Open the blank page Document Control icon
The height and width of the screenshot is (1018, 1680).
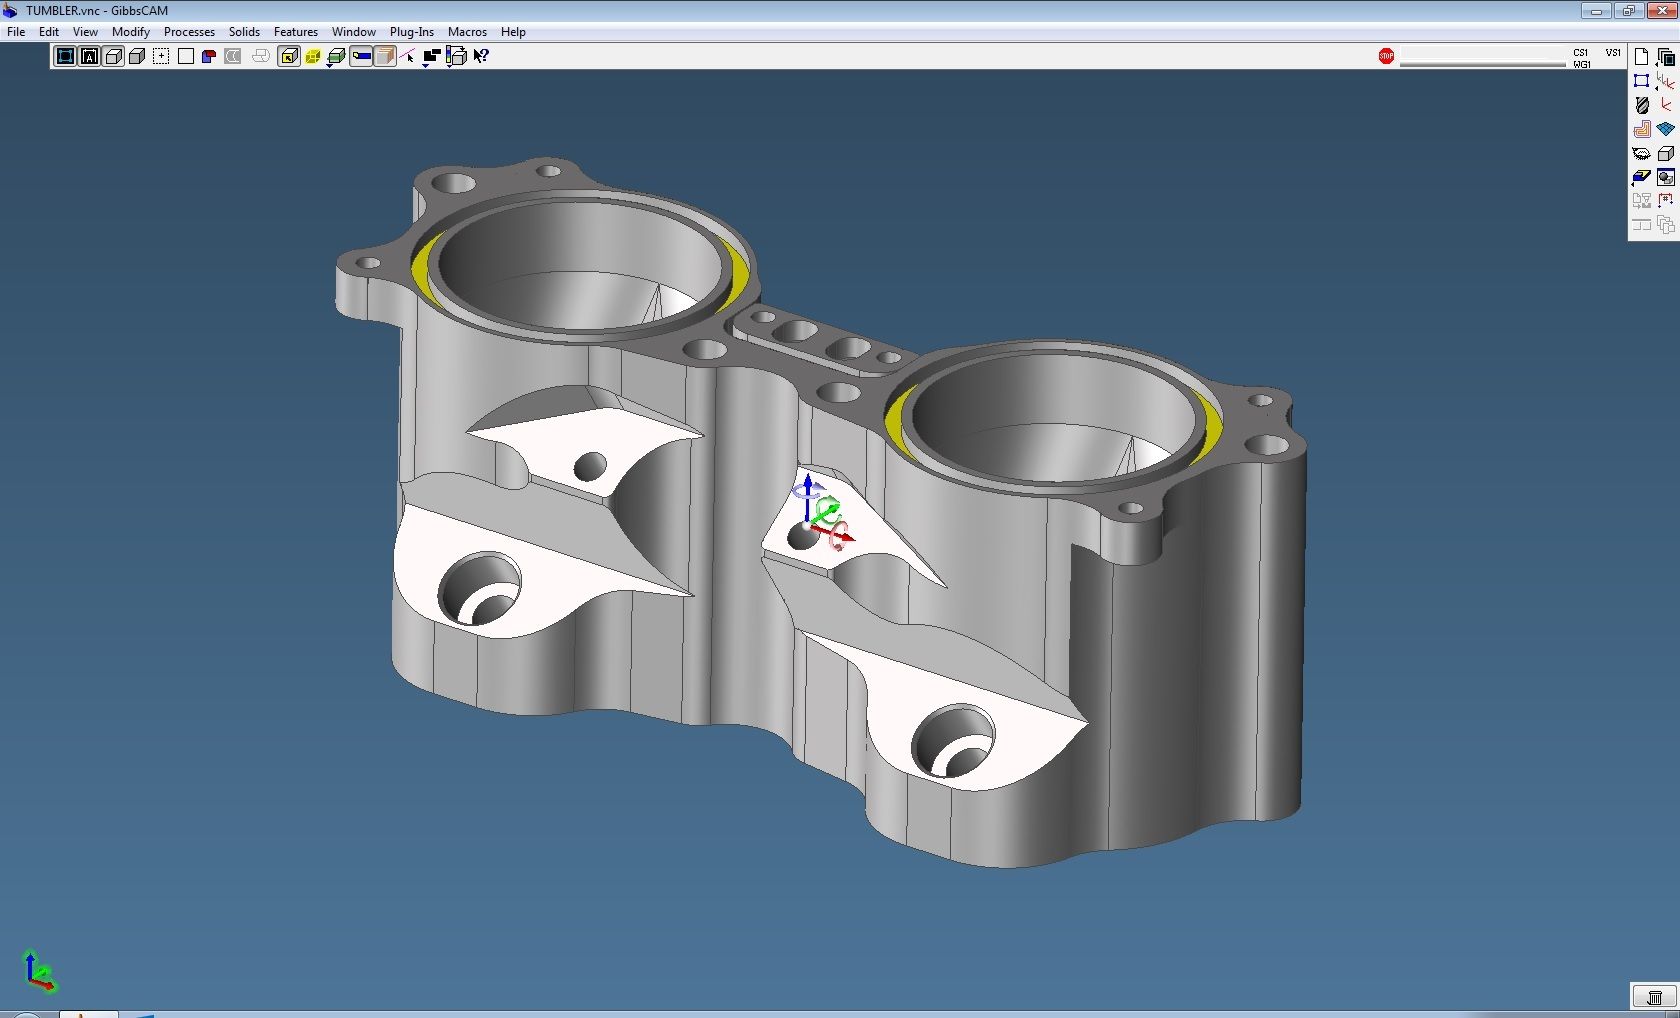click(x=1641, y=57)
